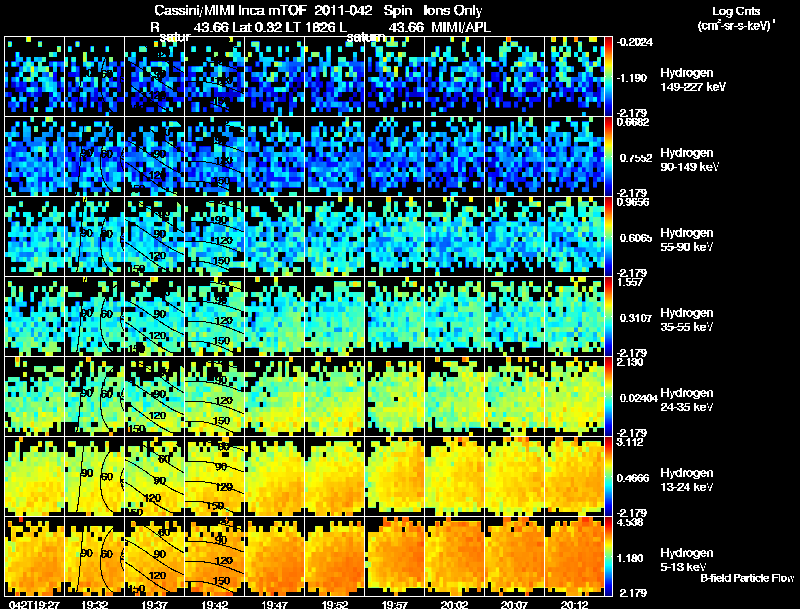The width and height of the screenshot is (800, 609).
Task: Click the '19:32' time axis label
Action: point(95,604)
